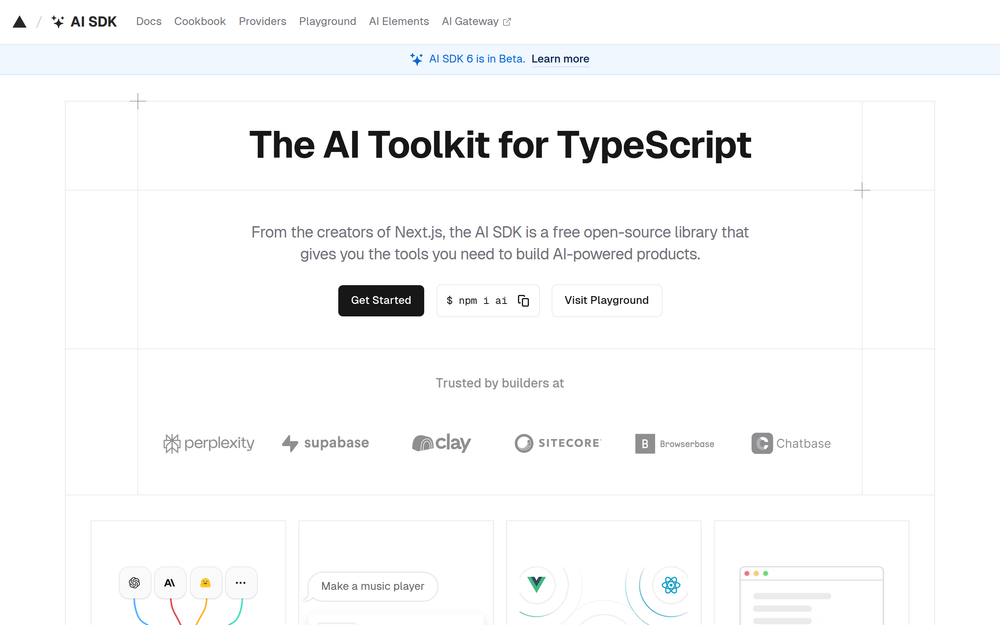The image size is (1000, 625).
Task: Select the OpenAI provider icon
Action: coord(135,583)
